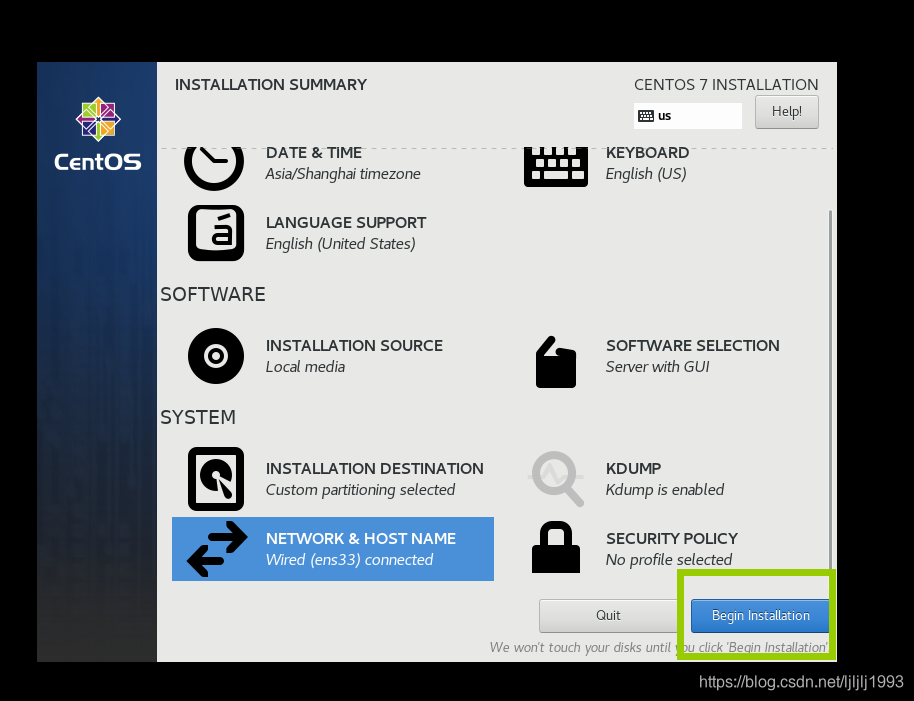This screenshot has width=914, height=701.
Task: Click 'Asia/Shanghai timezone' text
Action: tap(343, 174)
